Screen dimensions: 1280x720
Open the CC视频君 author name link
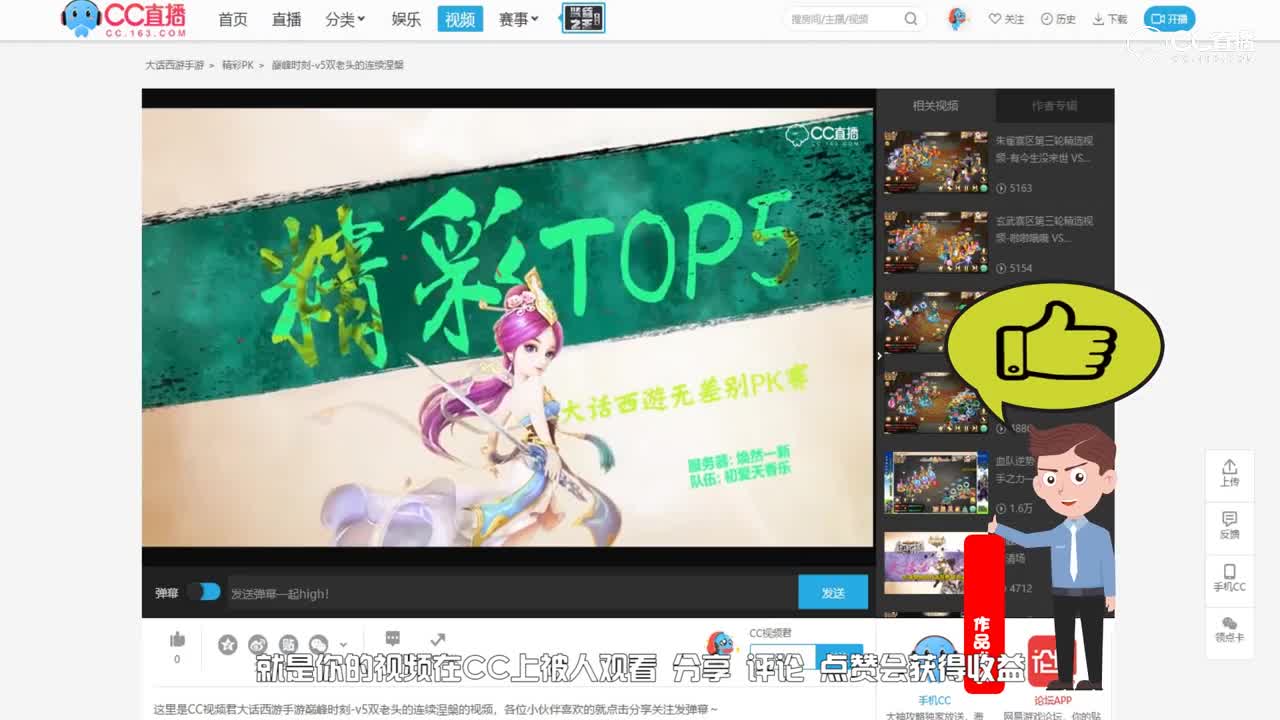770,633
